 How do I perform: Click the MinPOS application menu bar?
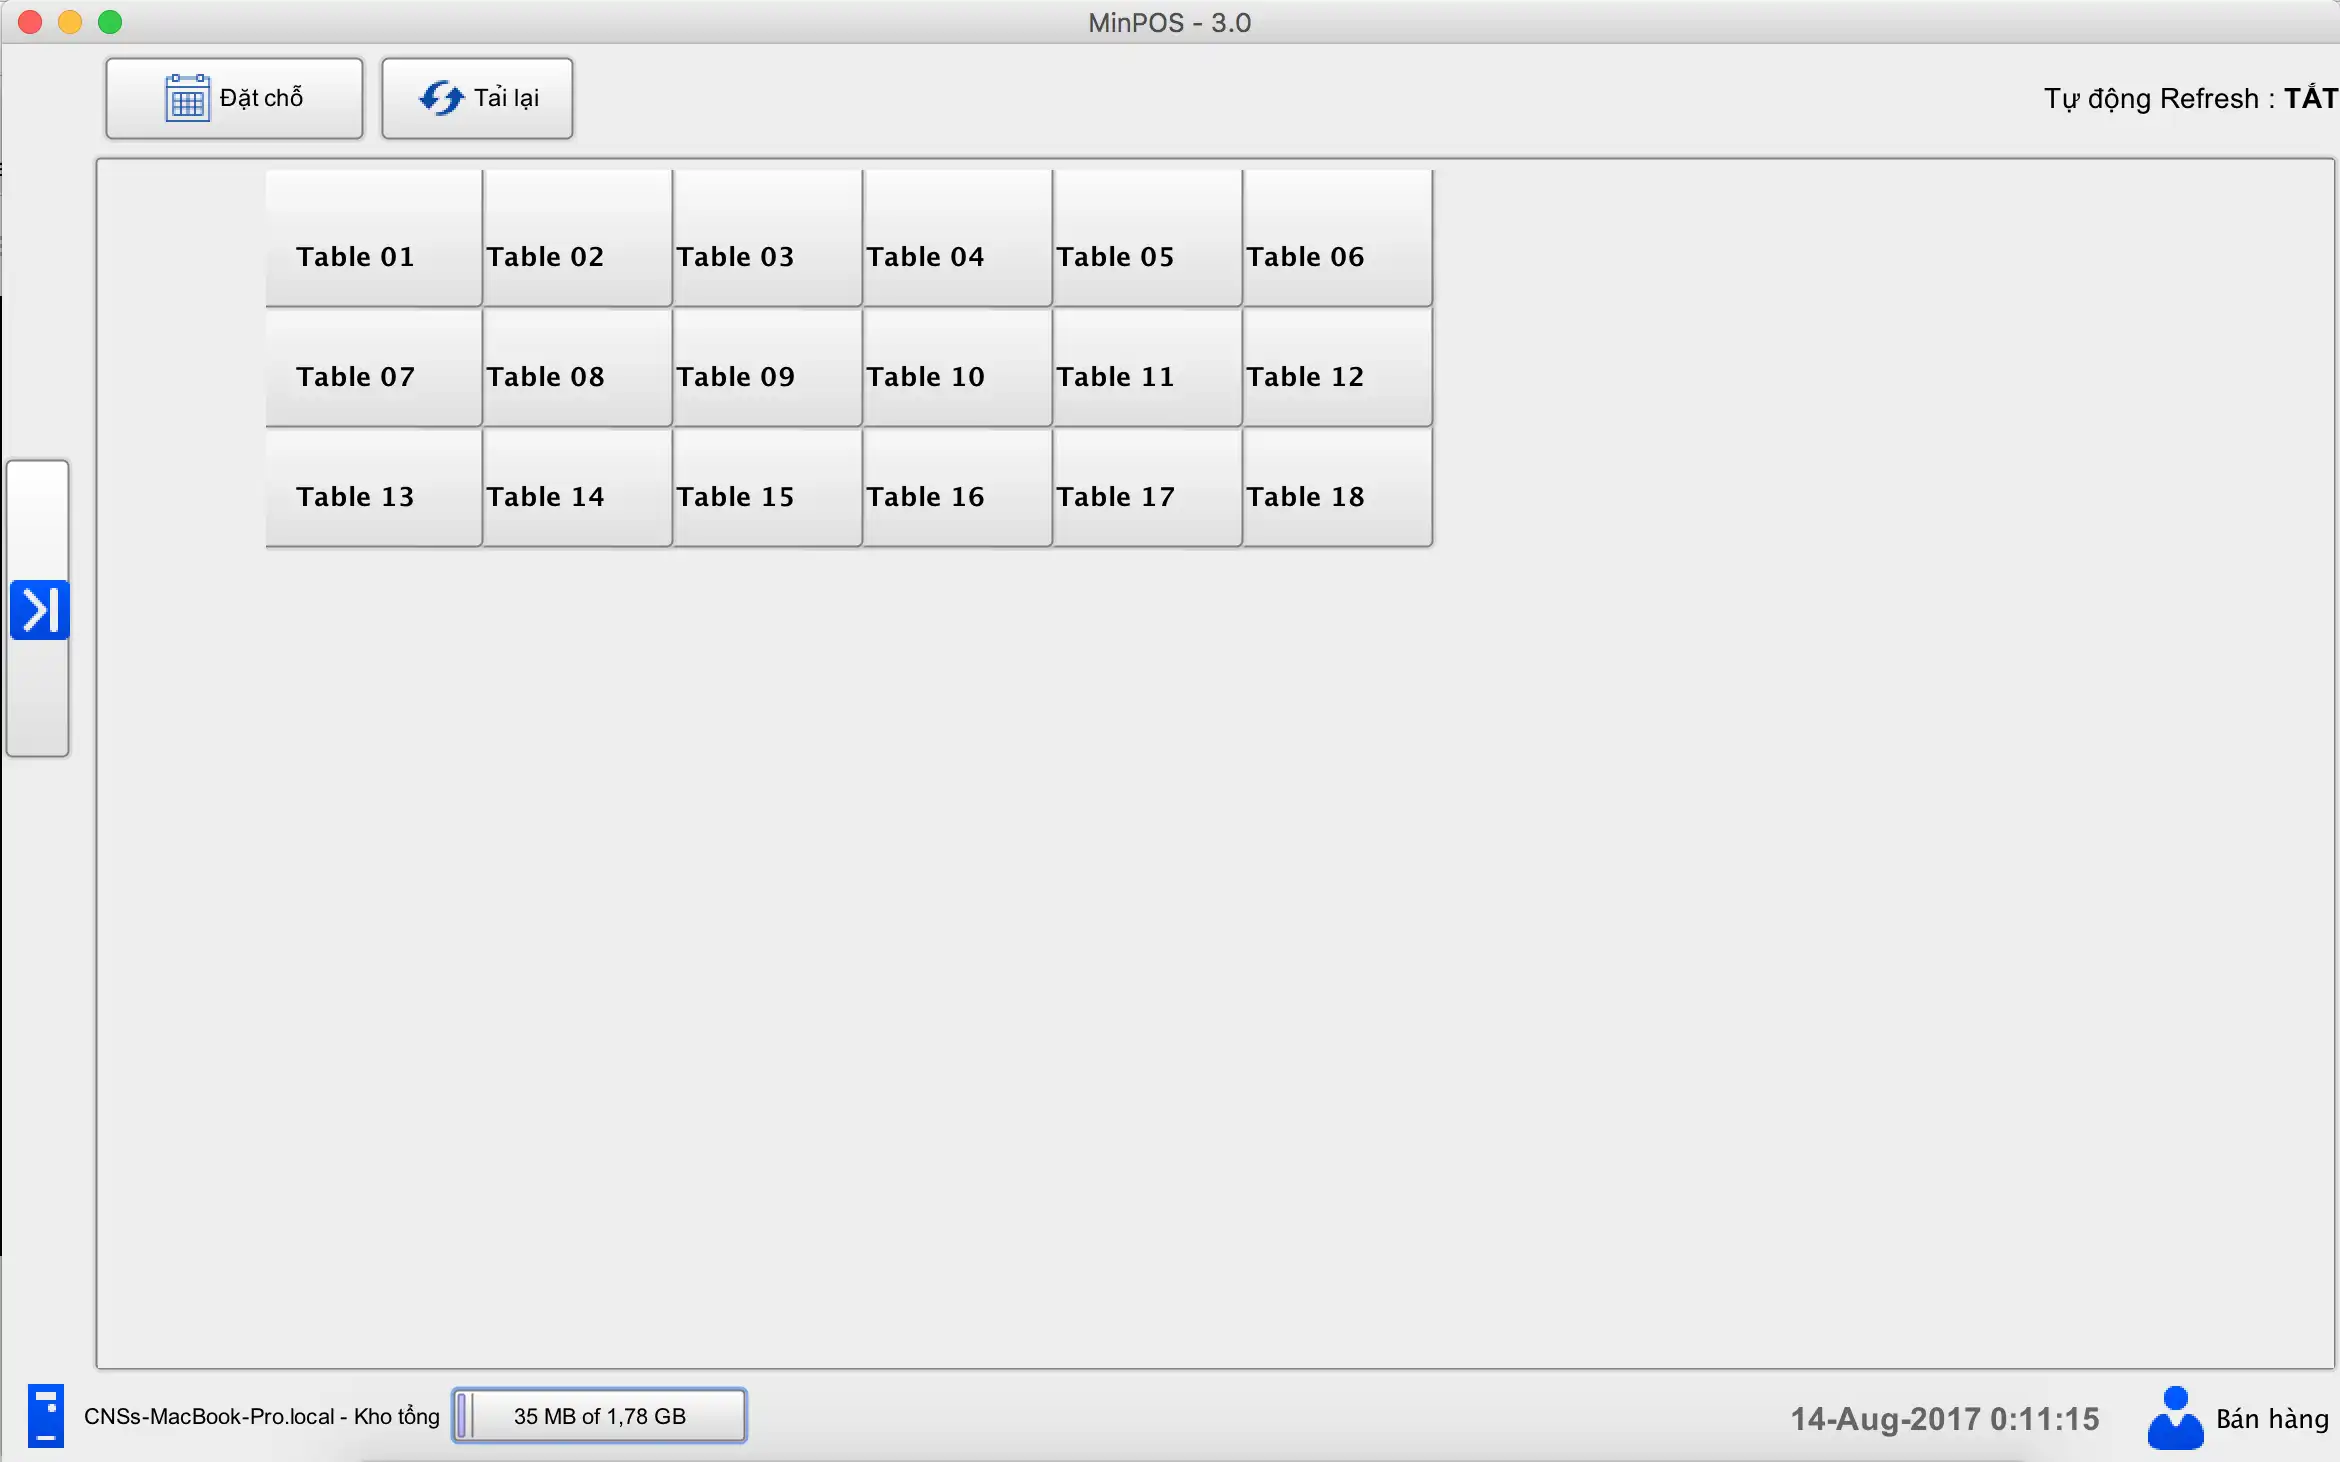1170,22
